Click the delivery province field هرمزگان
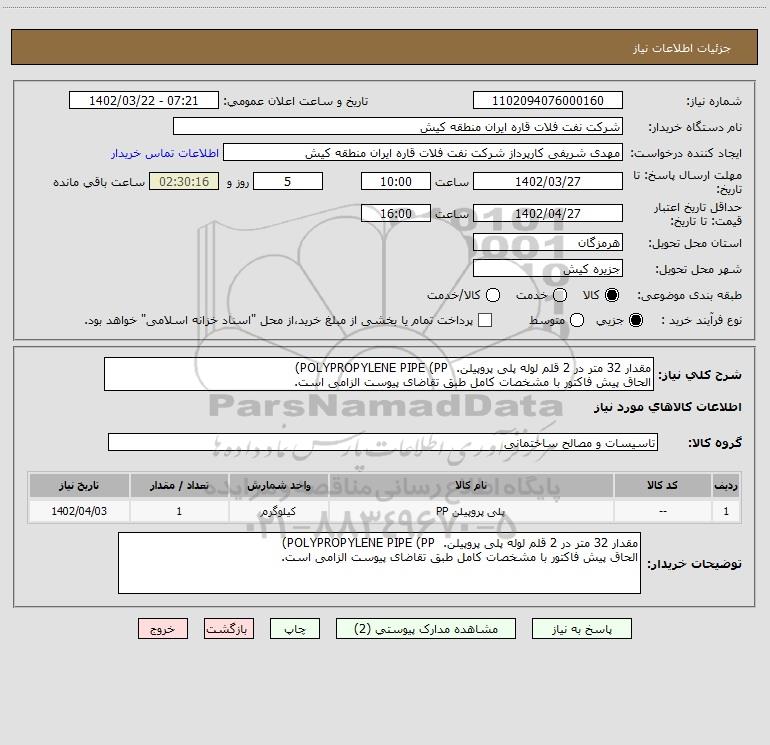 tap(548, 242)
